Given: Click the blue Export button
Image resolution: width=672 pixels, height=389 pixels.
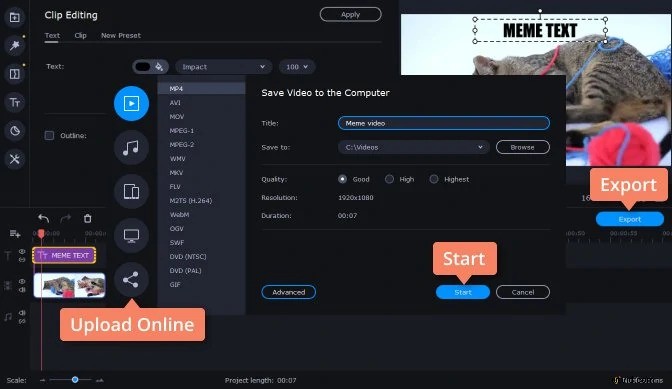Looking at the screenshot, I should click(x=630, y=219).
